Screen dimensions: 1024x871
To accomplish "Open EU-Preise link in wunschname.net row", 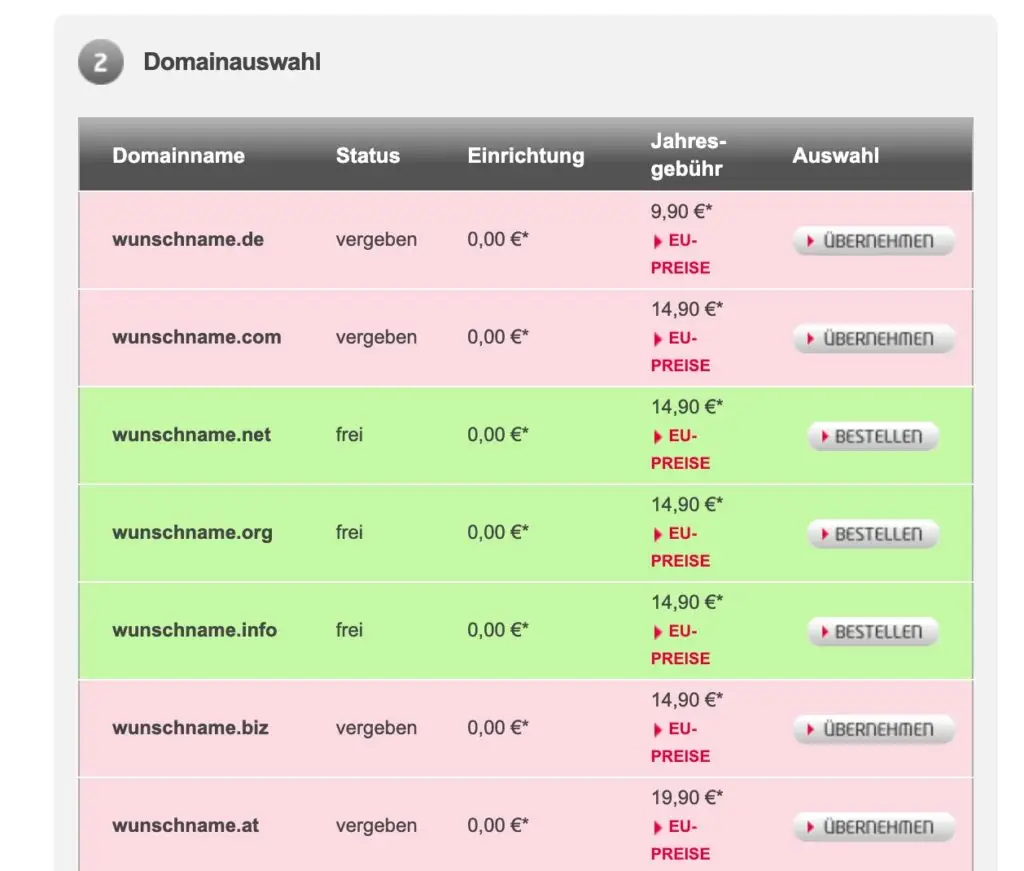I will [680, 449].
